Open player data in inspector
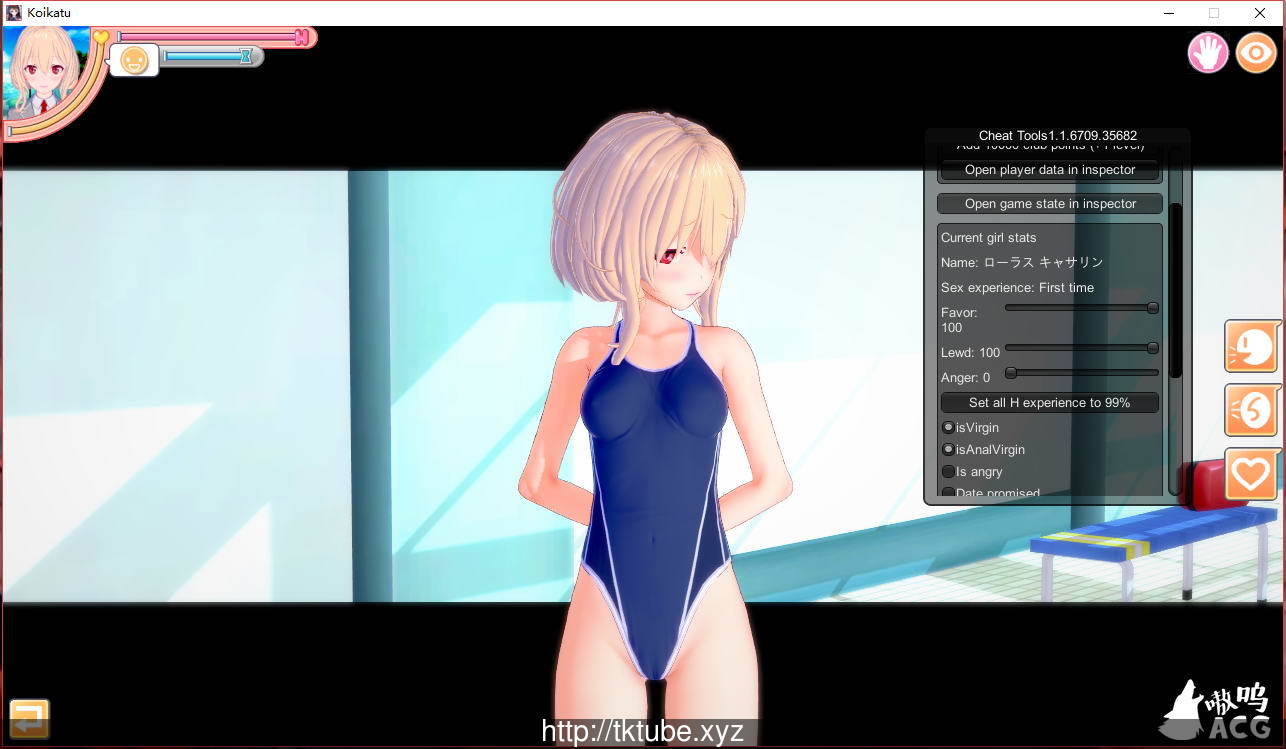1286x749 pixels. pos(1049,170)
